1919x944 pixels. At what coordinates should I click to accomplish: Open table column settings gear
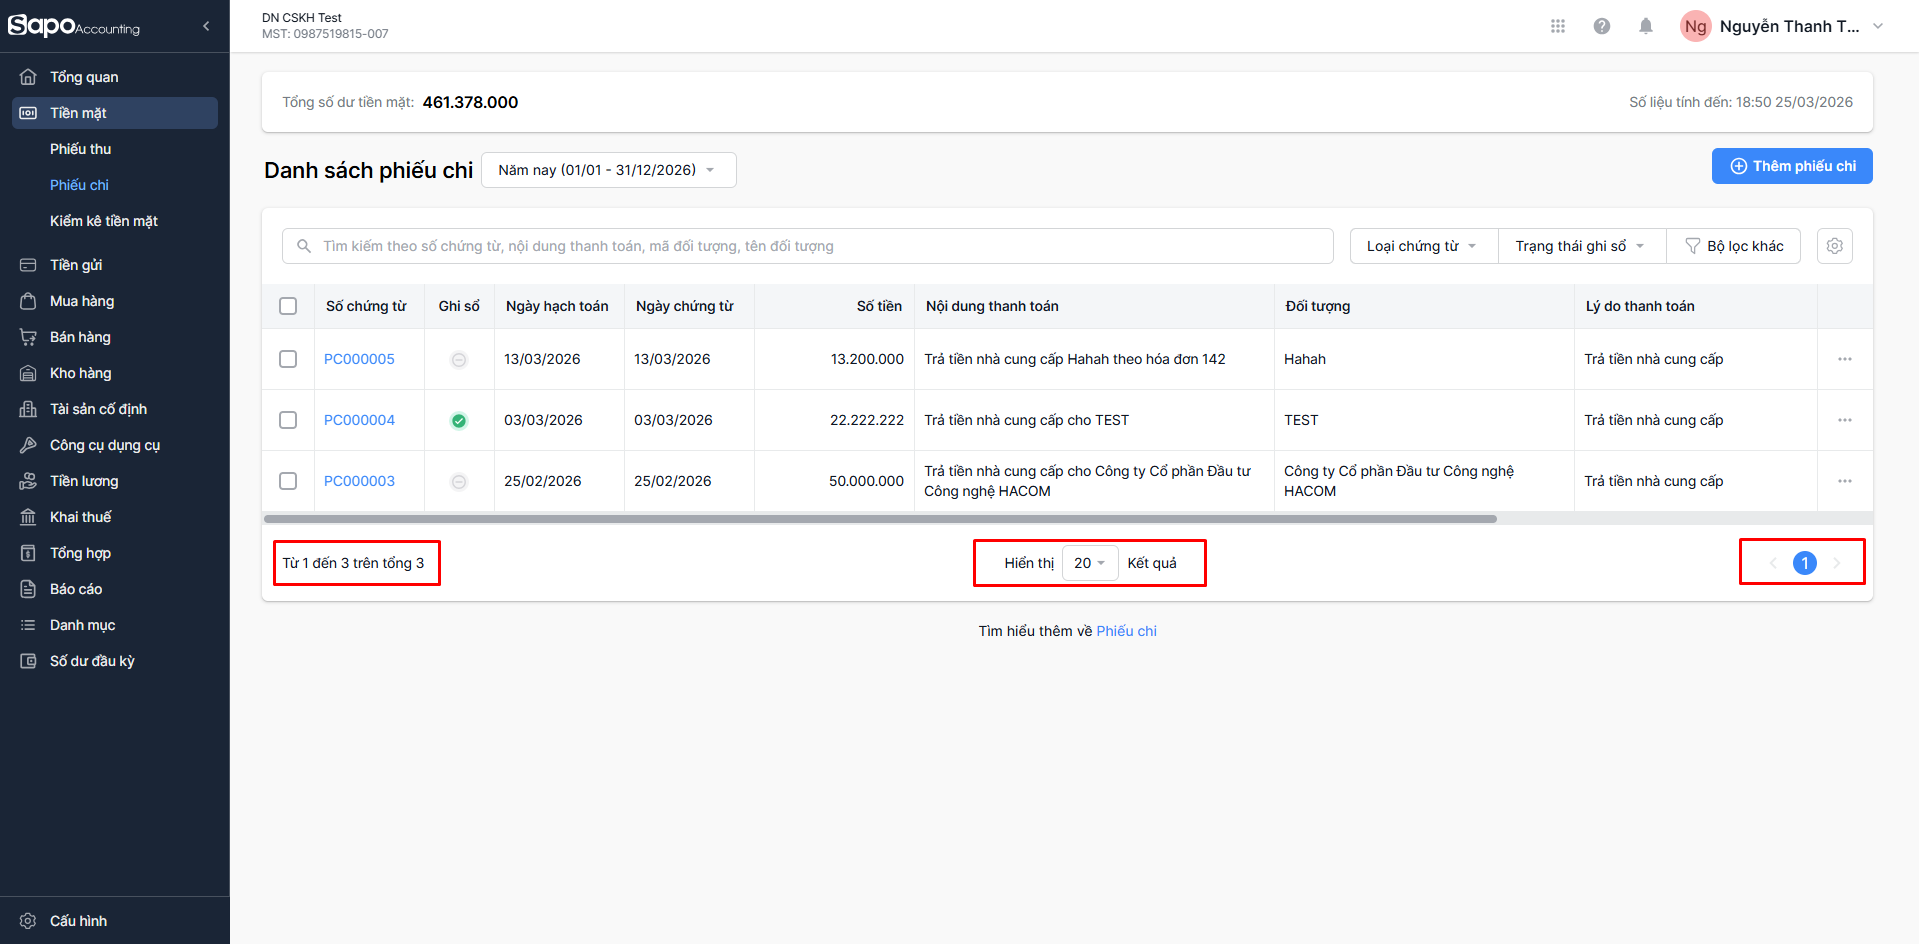click(1834, 246)
